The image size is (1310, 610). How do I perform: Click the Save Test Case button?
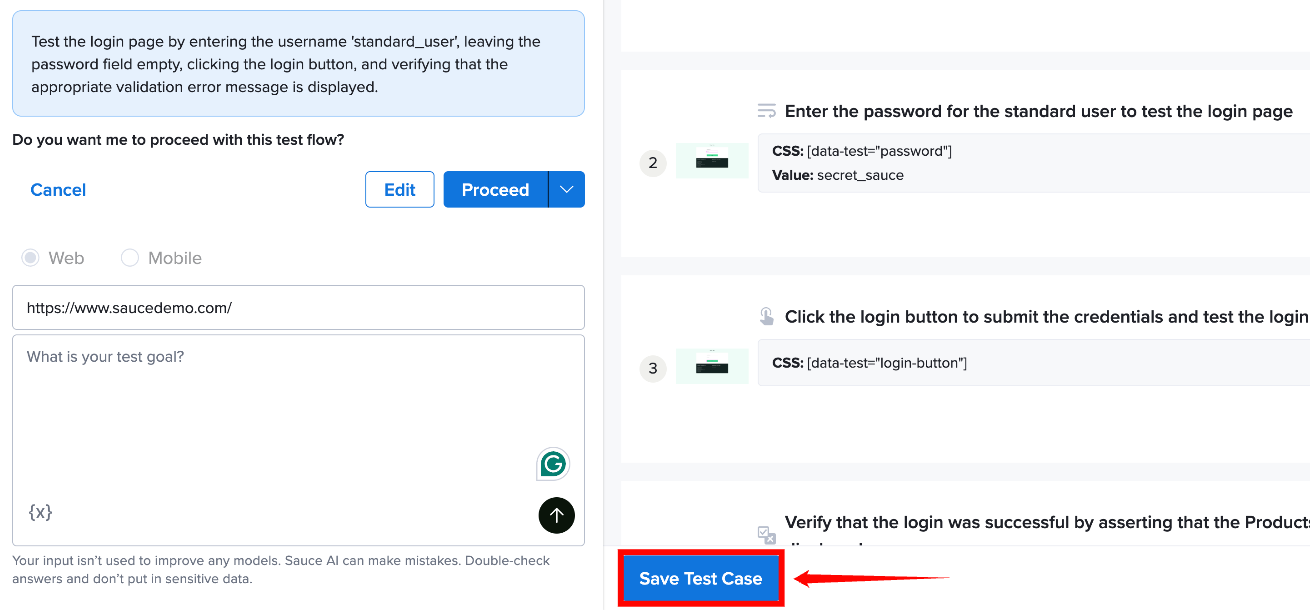701,578
